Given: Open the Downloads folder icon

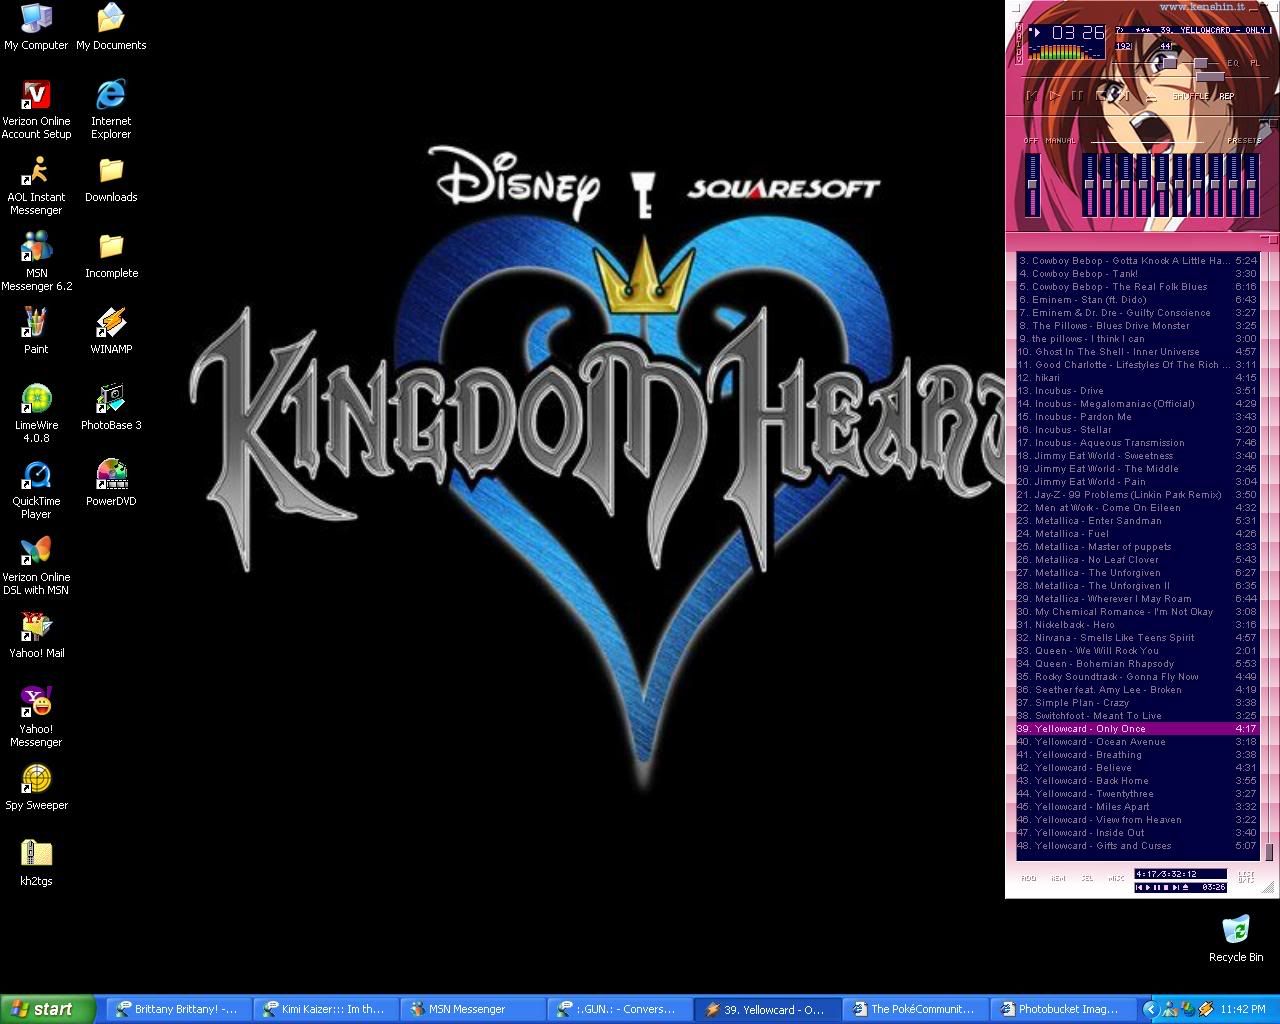Looking at the screenshot, I should [x=111, y=180].
